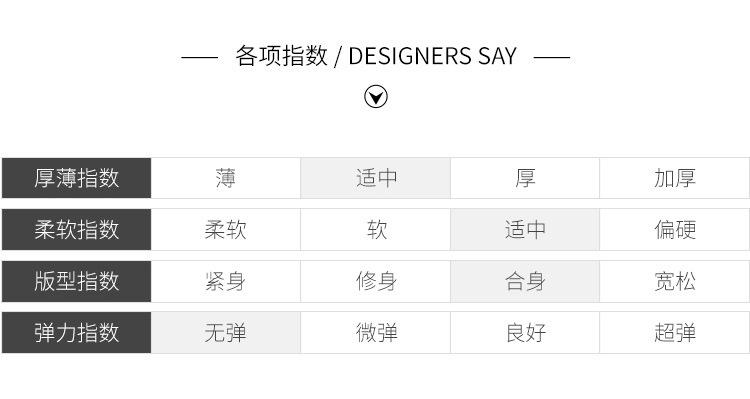Choose the 超弹 elasticity option
The image size is (750, 399).
pyautogui.click(x=674, y=332)
